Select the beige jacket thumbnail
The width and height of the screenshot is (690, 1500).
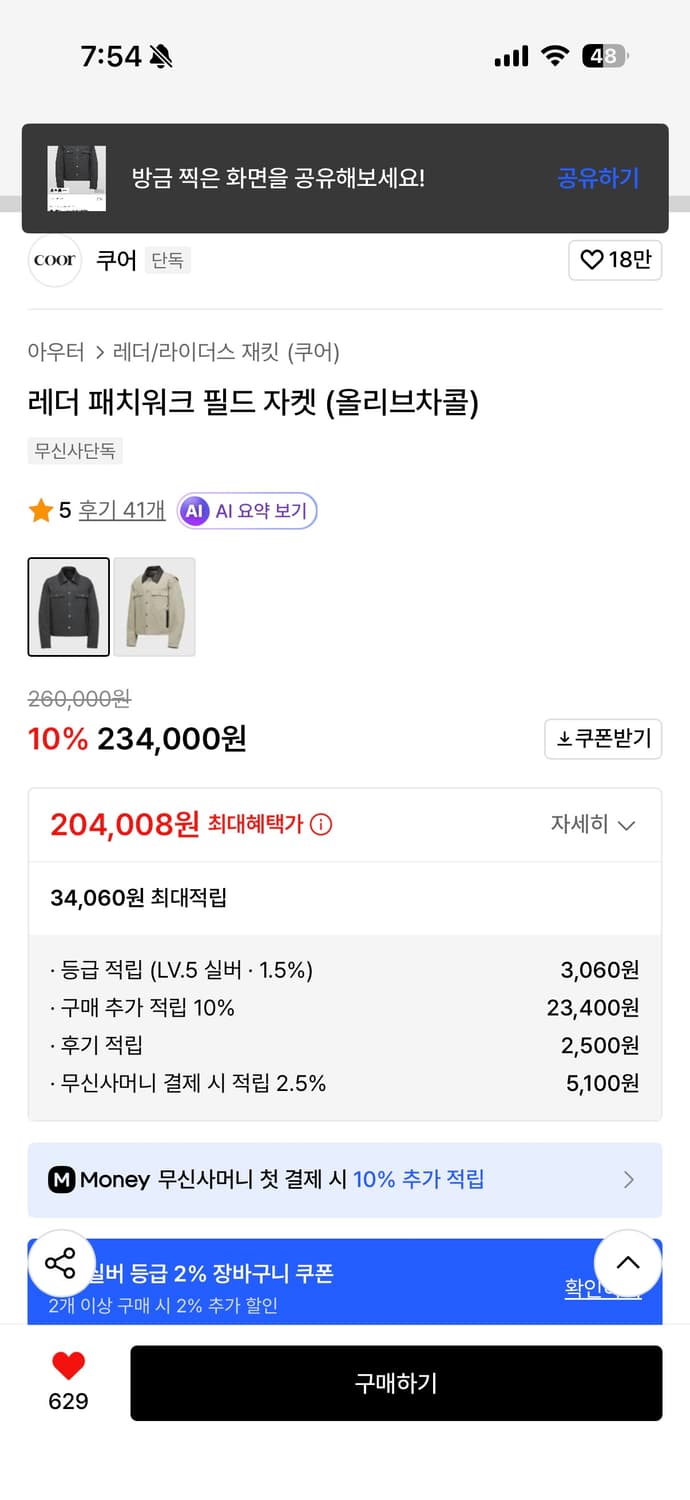click(x=153, y=607)
